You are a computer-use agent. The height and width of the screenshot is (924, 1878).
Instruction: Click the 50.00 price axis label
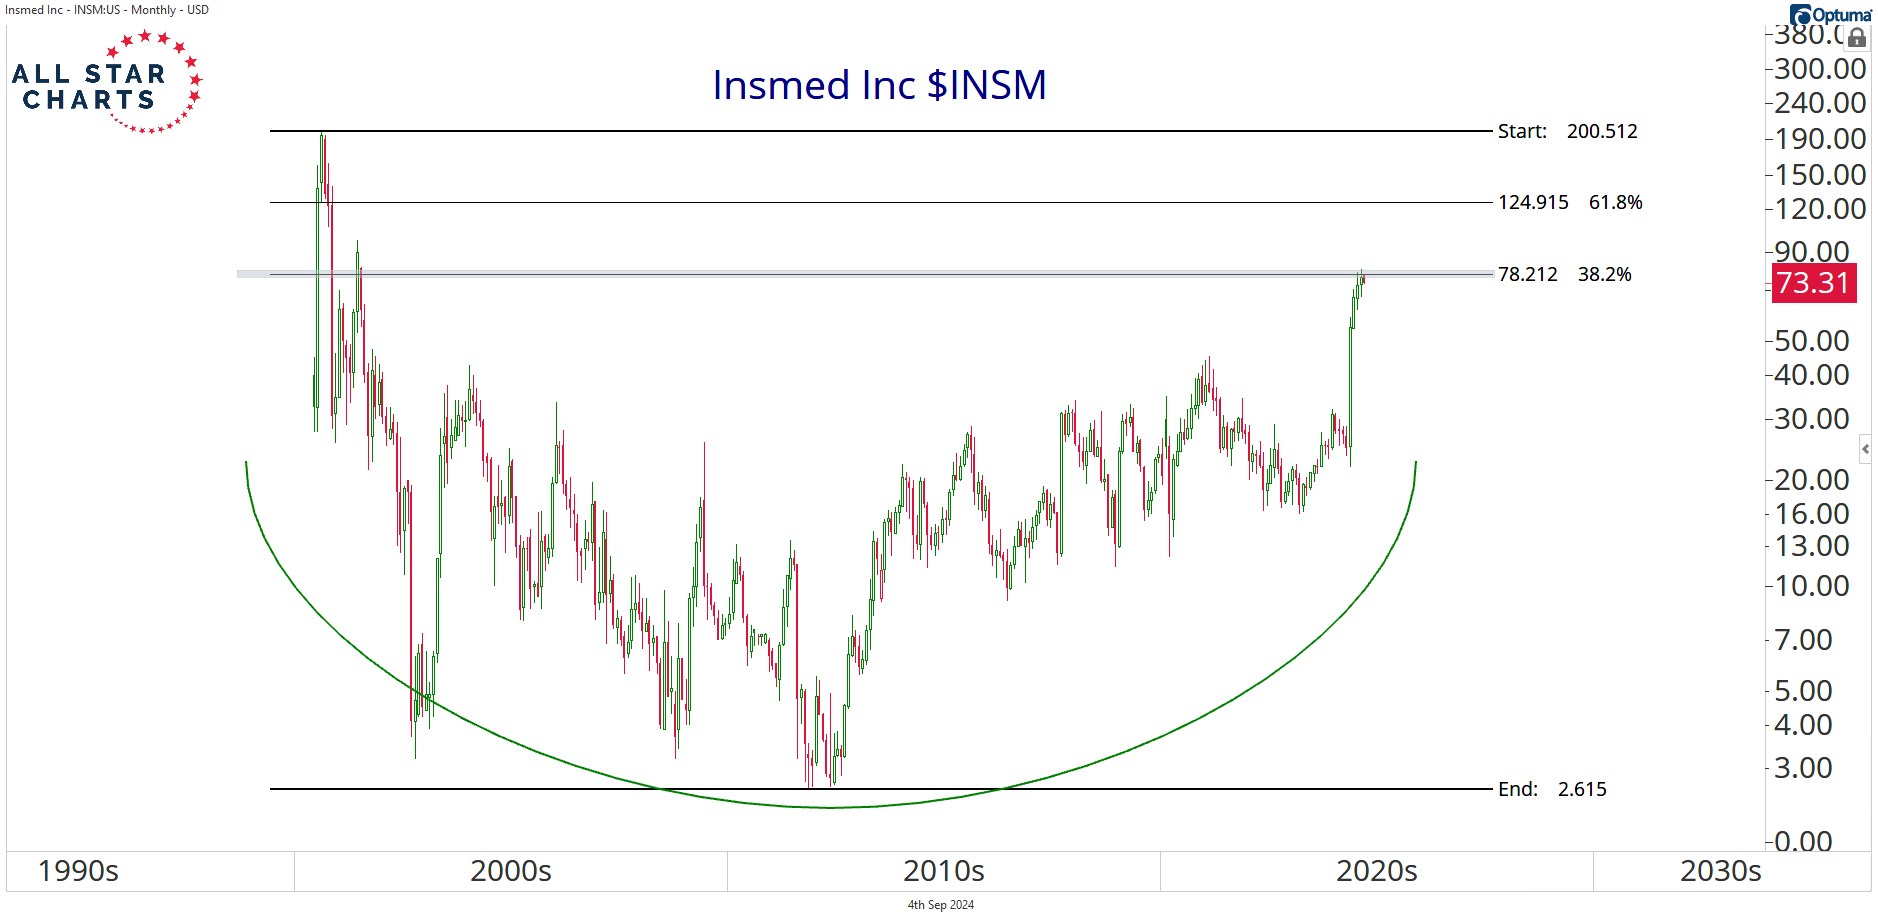(x=1811, y=341)
